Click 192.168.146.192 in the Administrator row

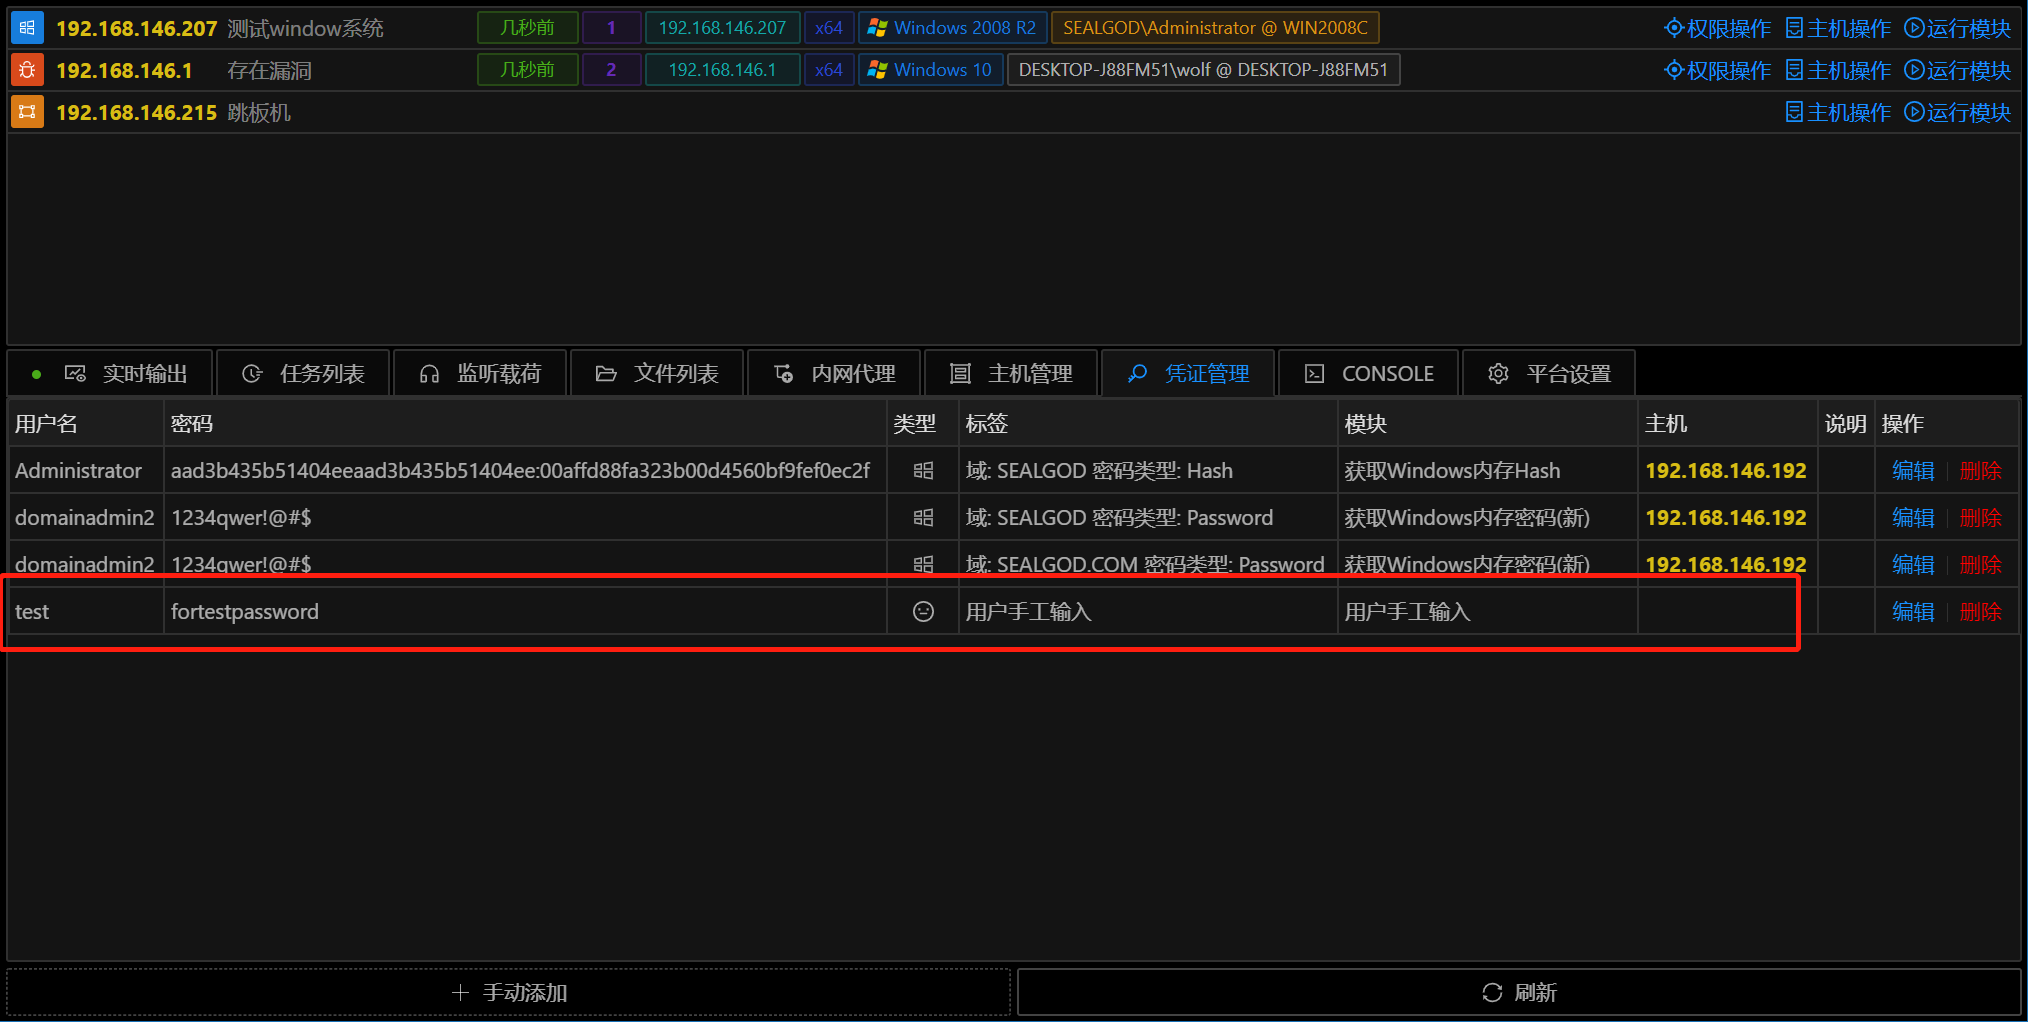coord(1726,471)
